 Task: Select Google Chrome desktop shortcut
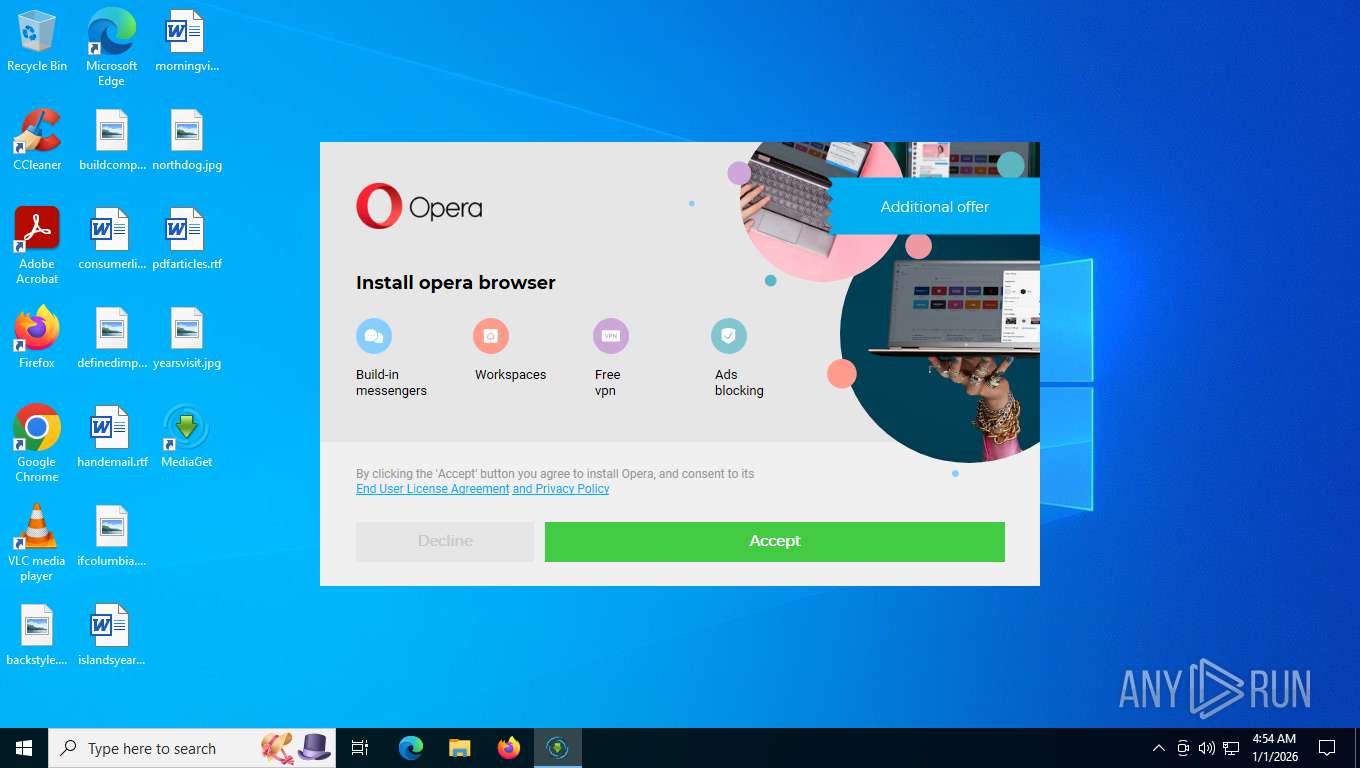[37, 444]
